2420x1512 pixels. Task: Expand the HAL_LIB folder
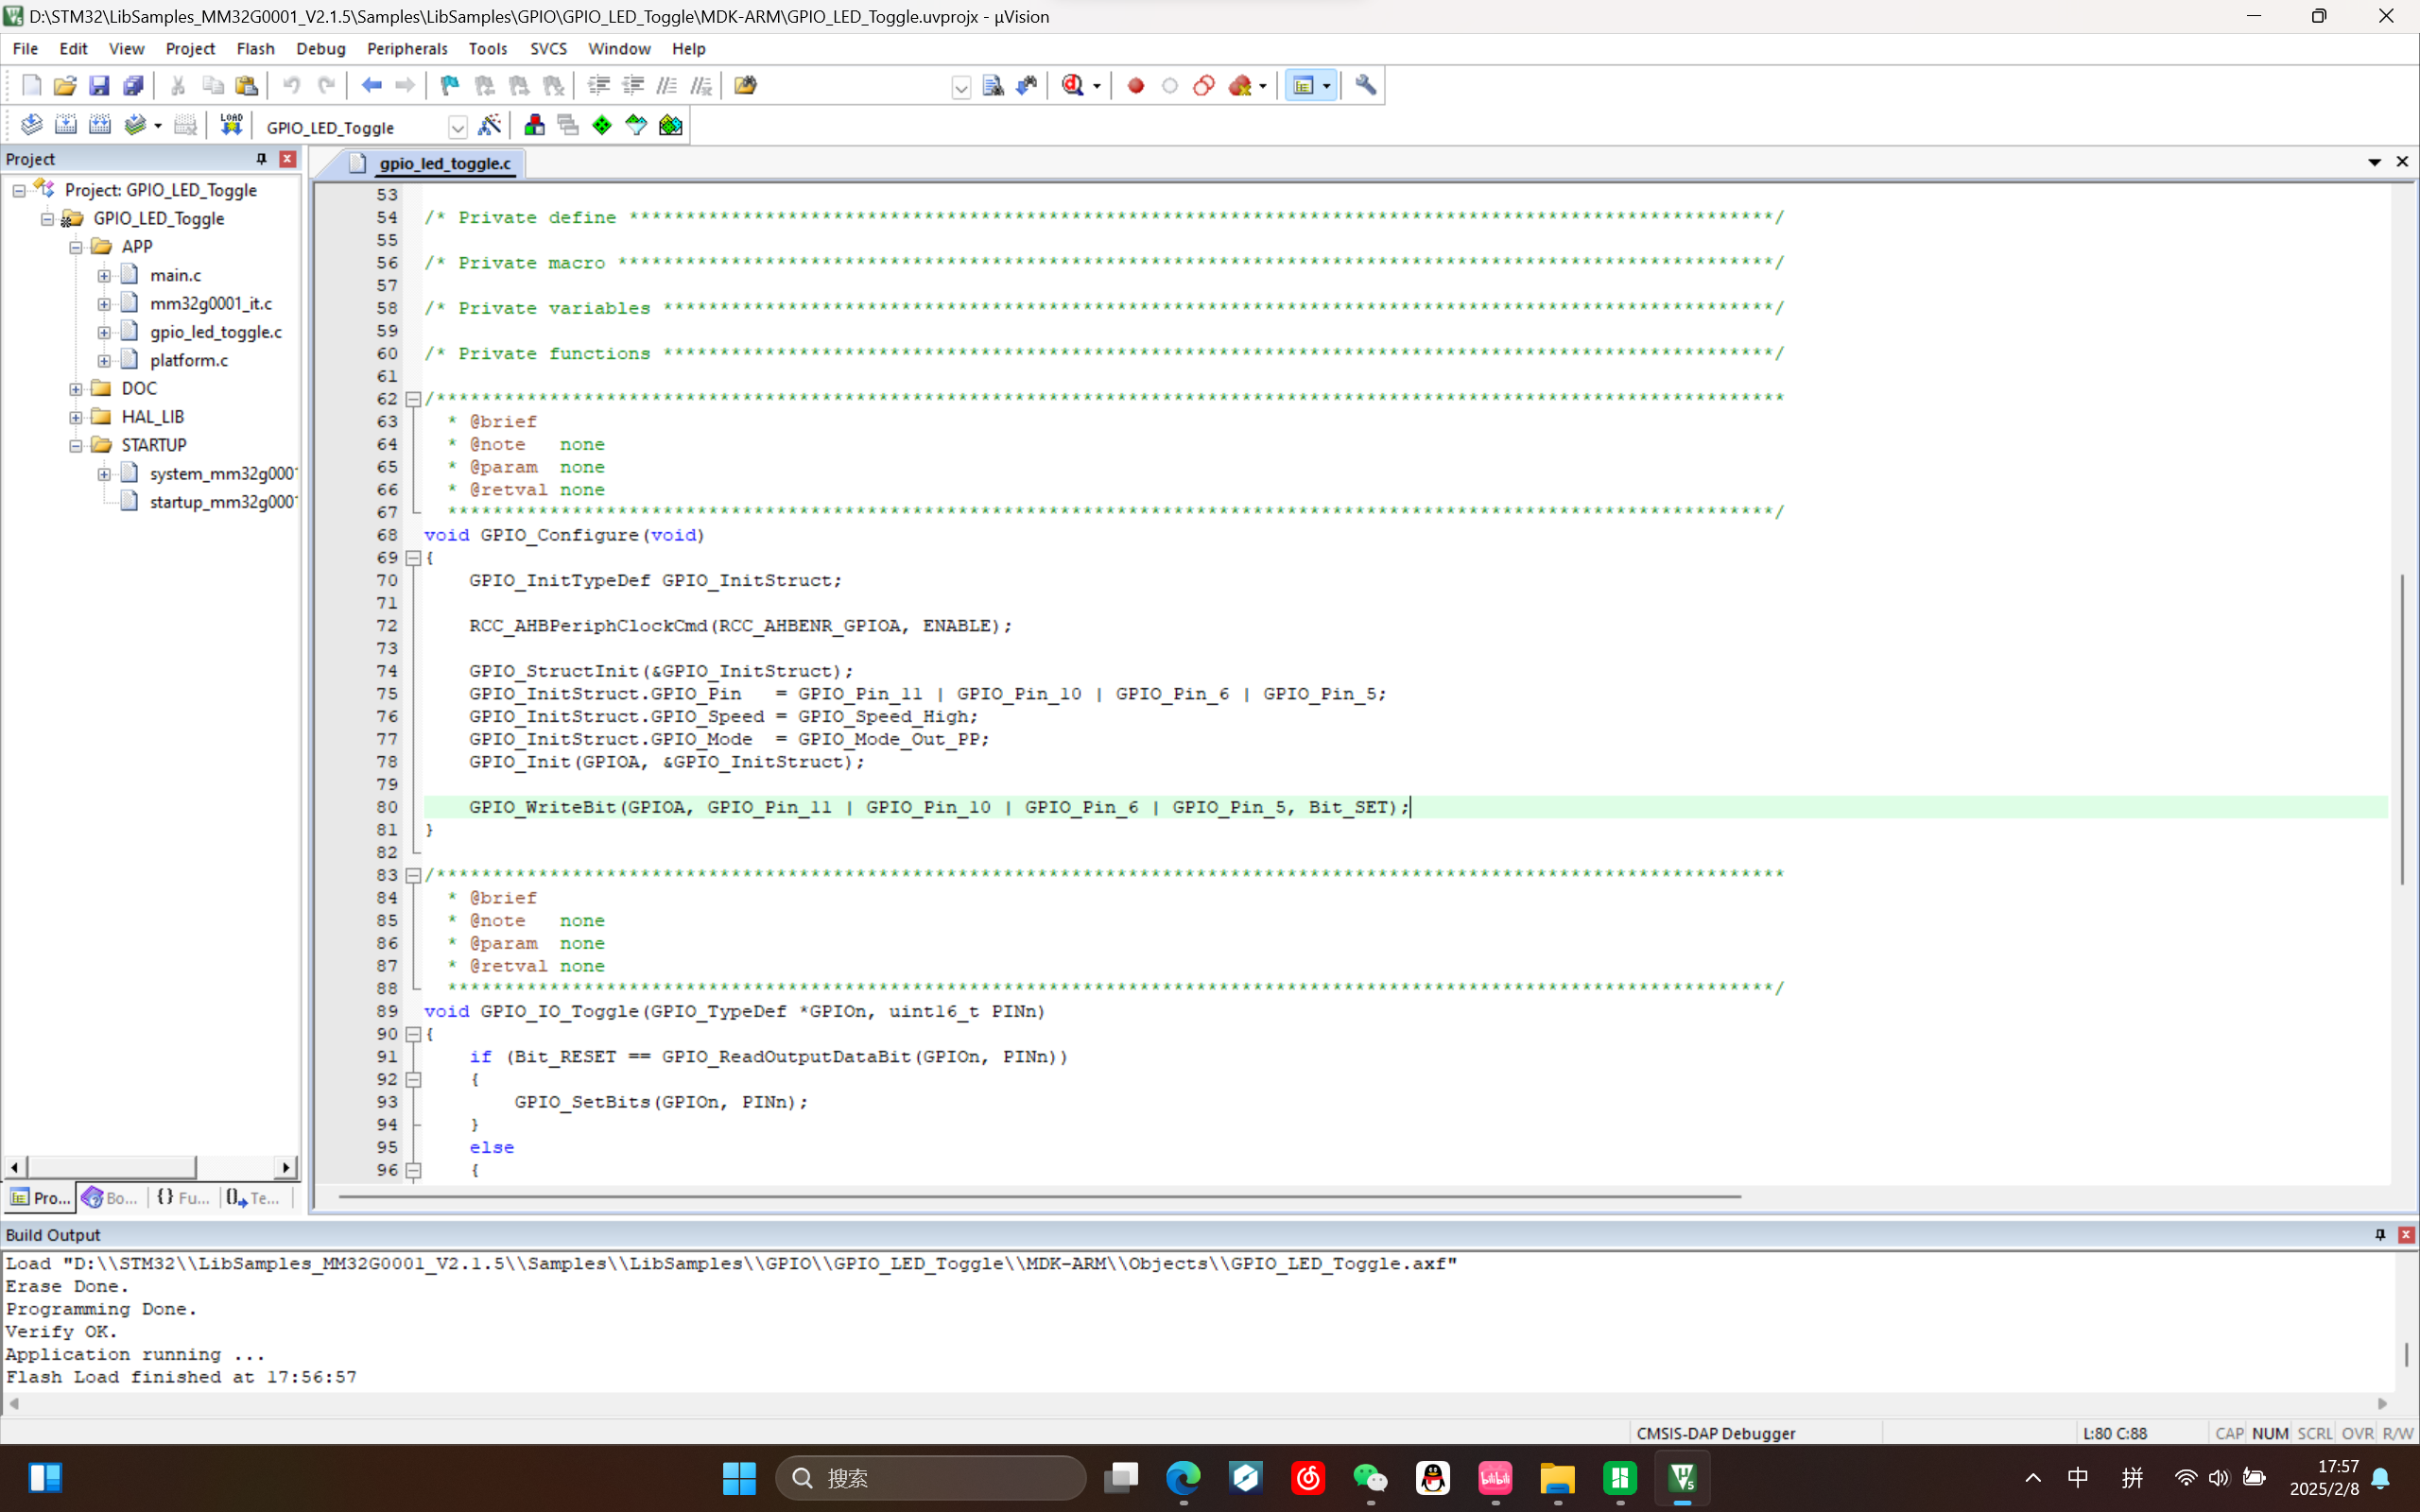pyautogui.click(x=76, y=417)
